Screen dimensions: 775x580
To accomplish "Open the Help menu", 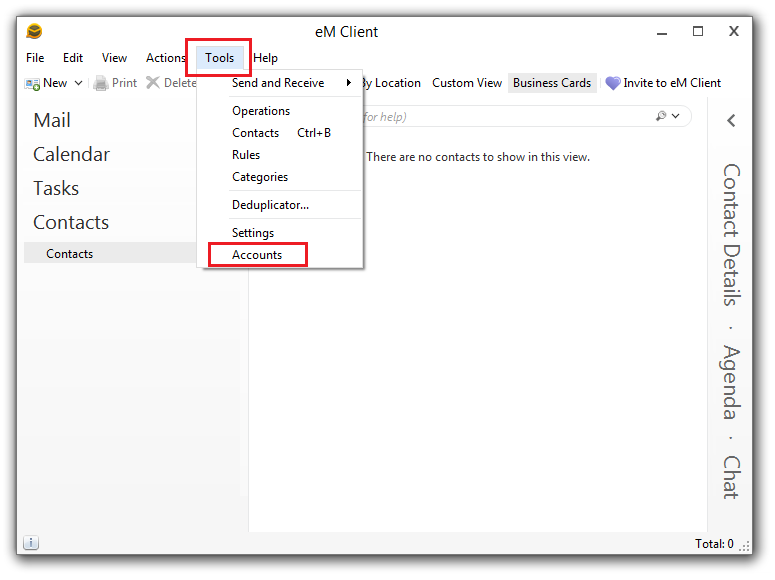I will (x=265, y=58).
